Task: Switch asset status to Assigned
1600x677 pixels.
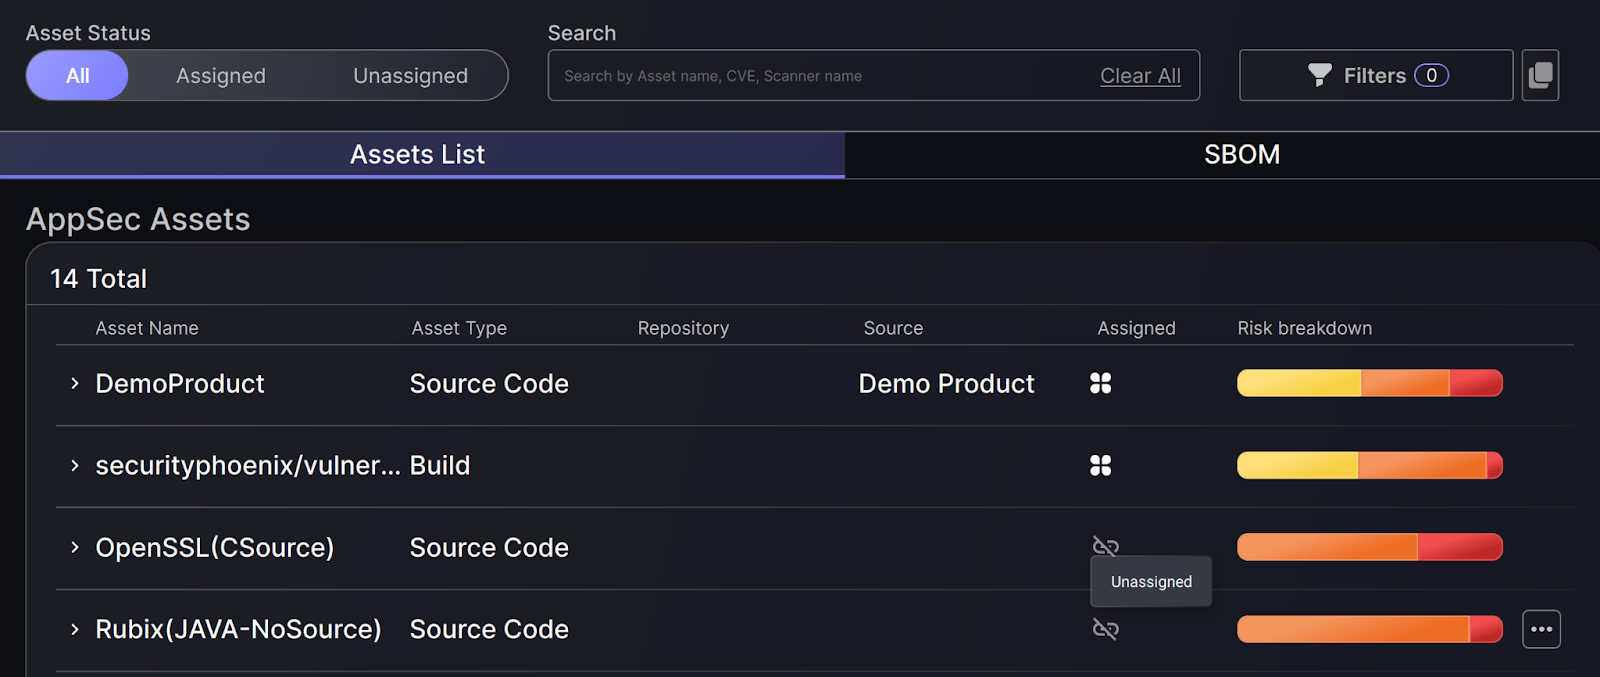Action: coord(221,75)
